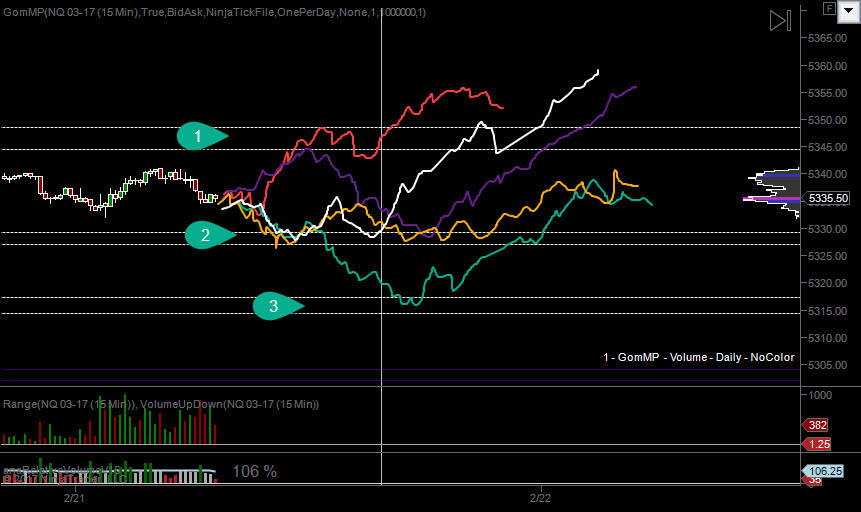861x512 pixels.
Task: Select the Range(NQ 03-17) indicator label
Action: coord(70,404)
